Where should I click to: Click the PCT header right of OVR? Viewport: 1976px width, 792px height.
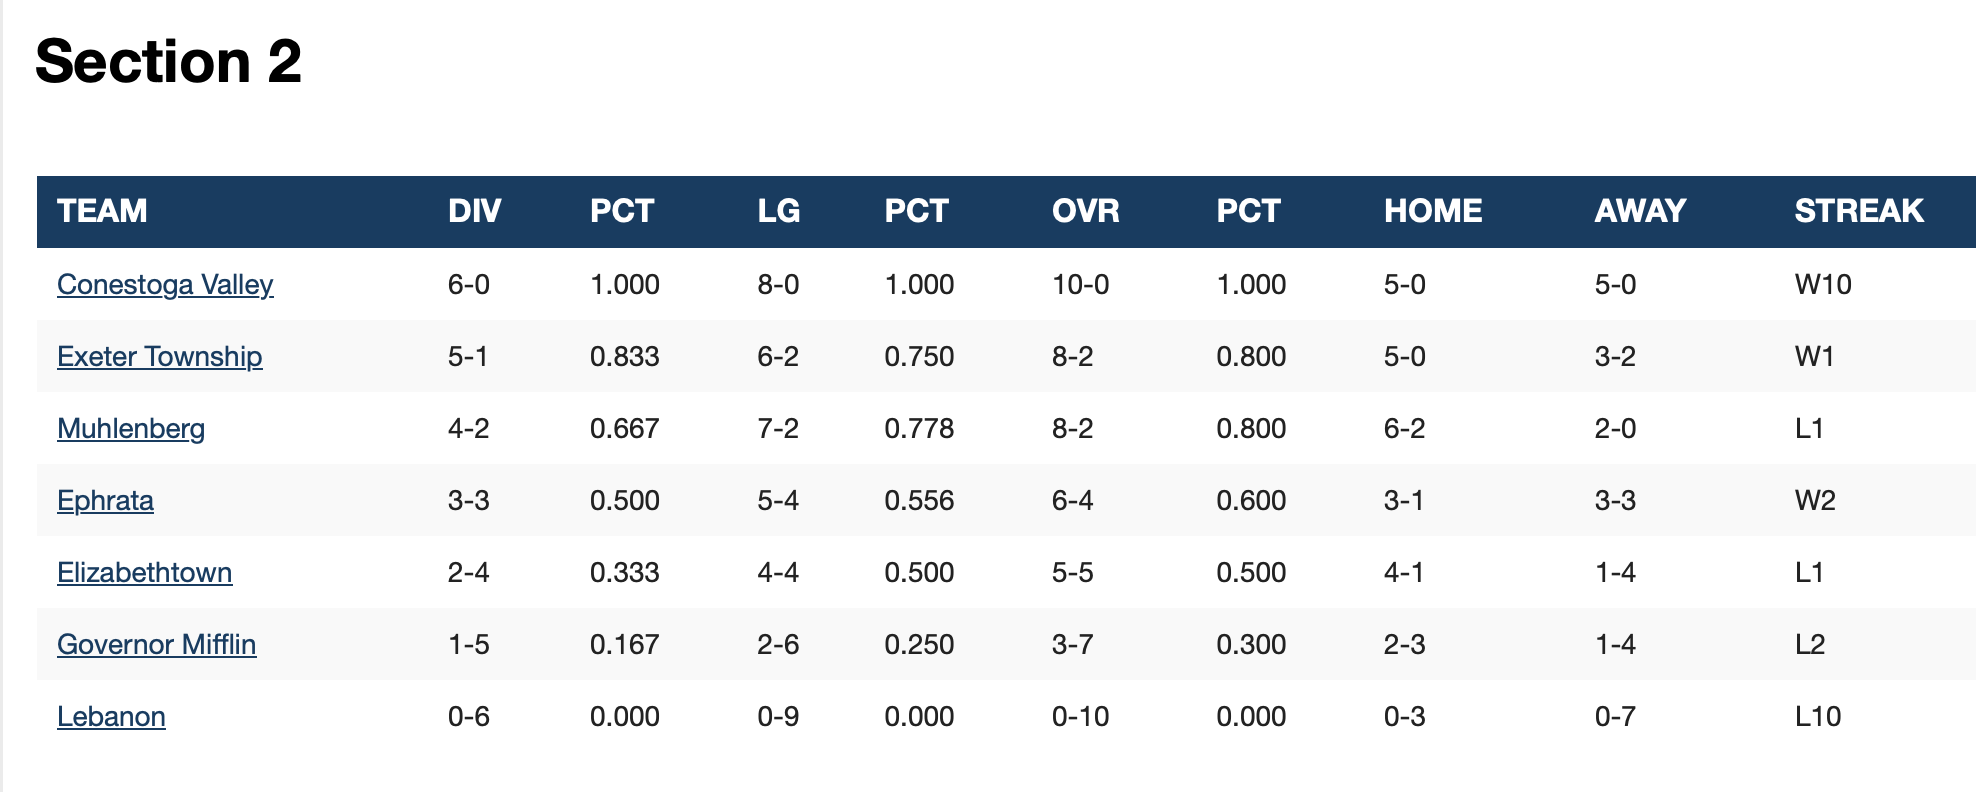click(x=1248, y=211)
